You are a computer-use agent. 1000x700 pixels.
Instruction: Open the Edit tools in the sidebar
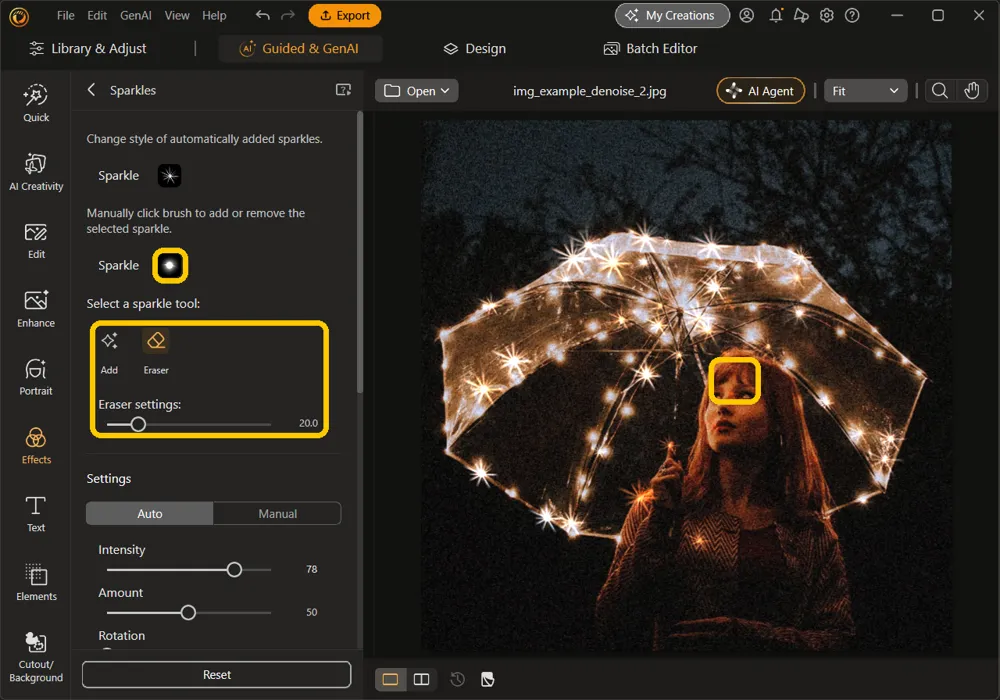pos(36,240)
